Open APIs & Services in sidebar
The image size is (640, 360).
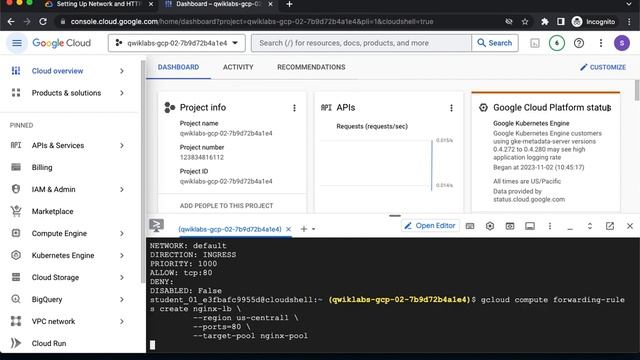pos(58,145)
